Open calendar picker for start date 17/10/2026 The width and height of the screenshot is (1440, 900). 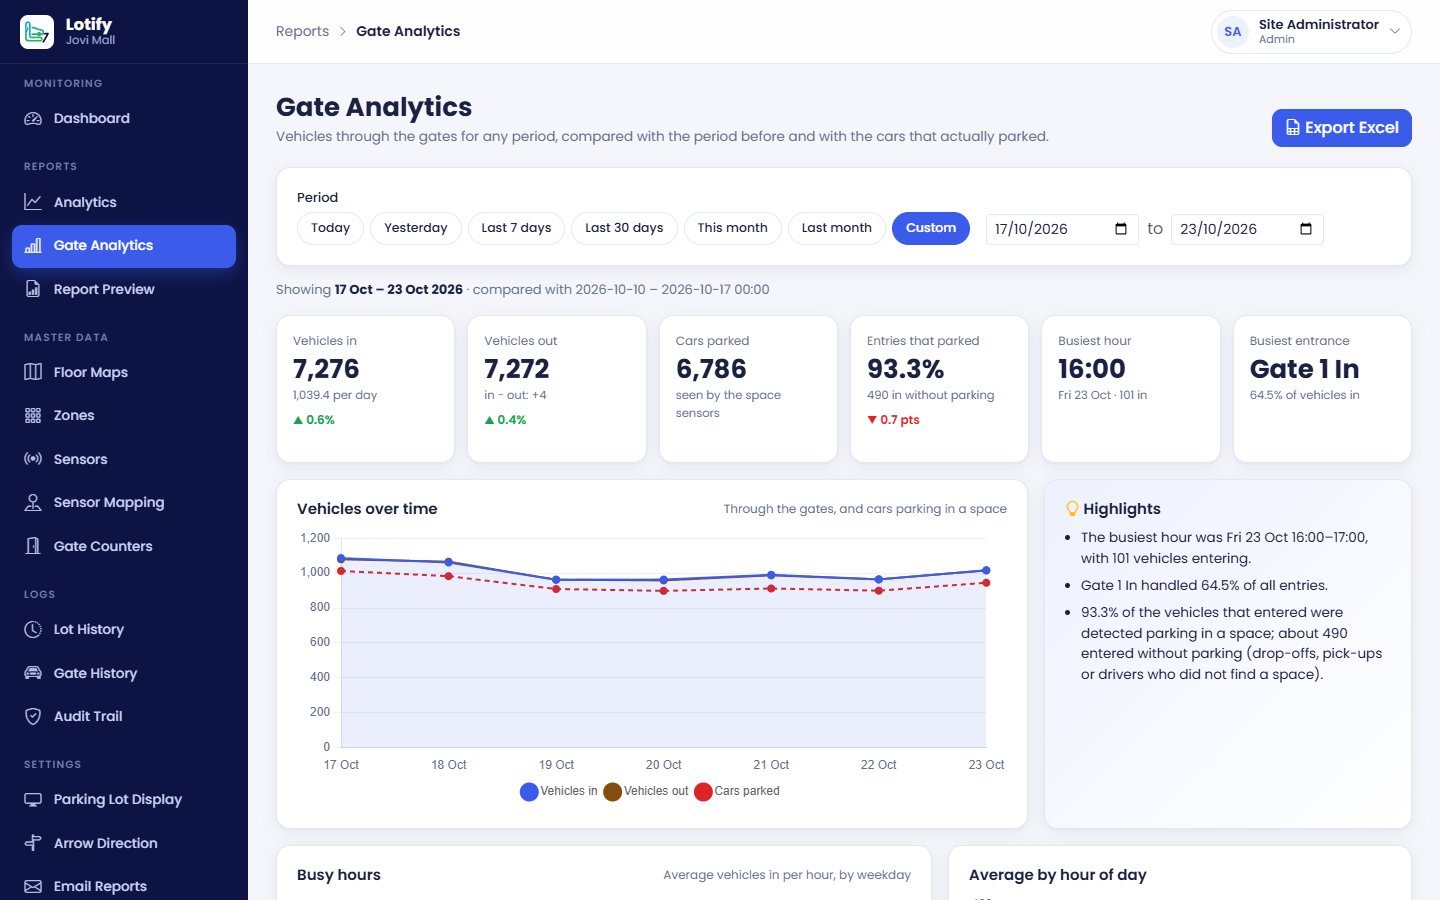click(1121, 229)
